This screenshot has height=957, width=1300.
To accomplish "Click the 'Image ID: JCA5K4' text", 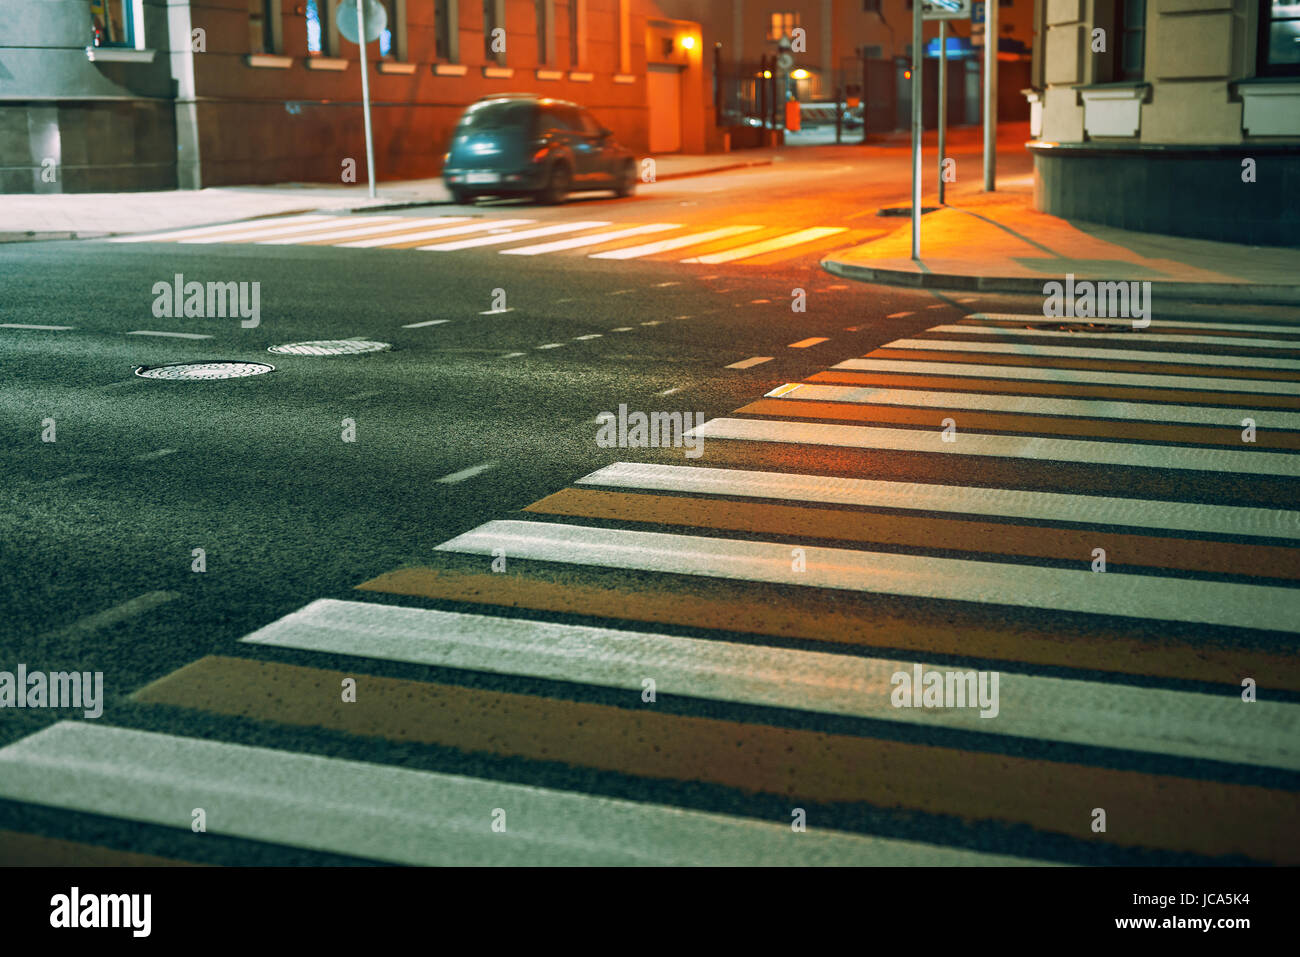I will [1187, 899].
